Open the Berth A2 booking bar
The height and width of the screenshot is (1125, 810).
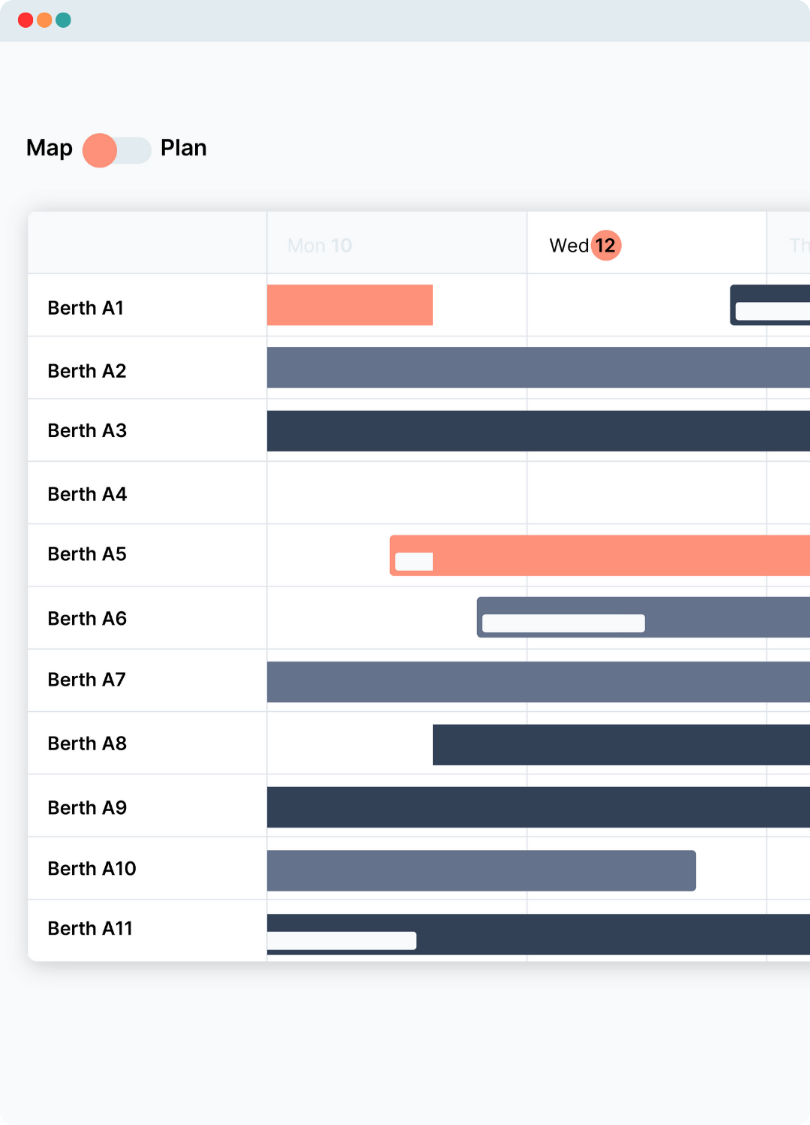[538, 368]
